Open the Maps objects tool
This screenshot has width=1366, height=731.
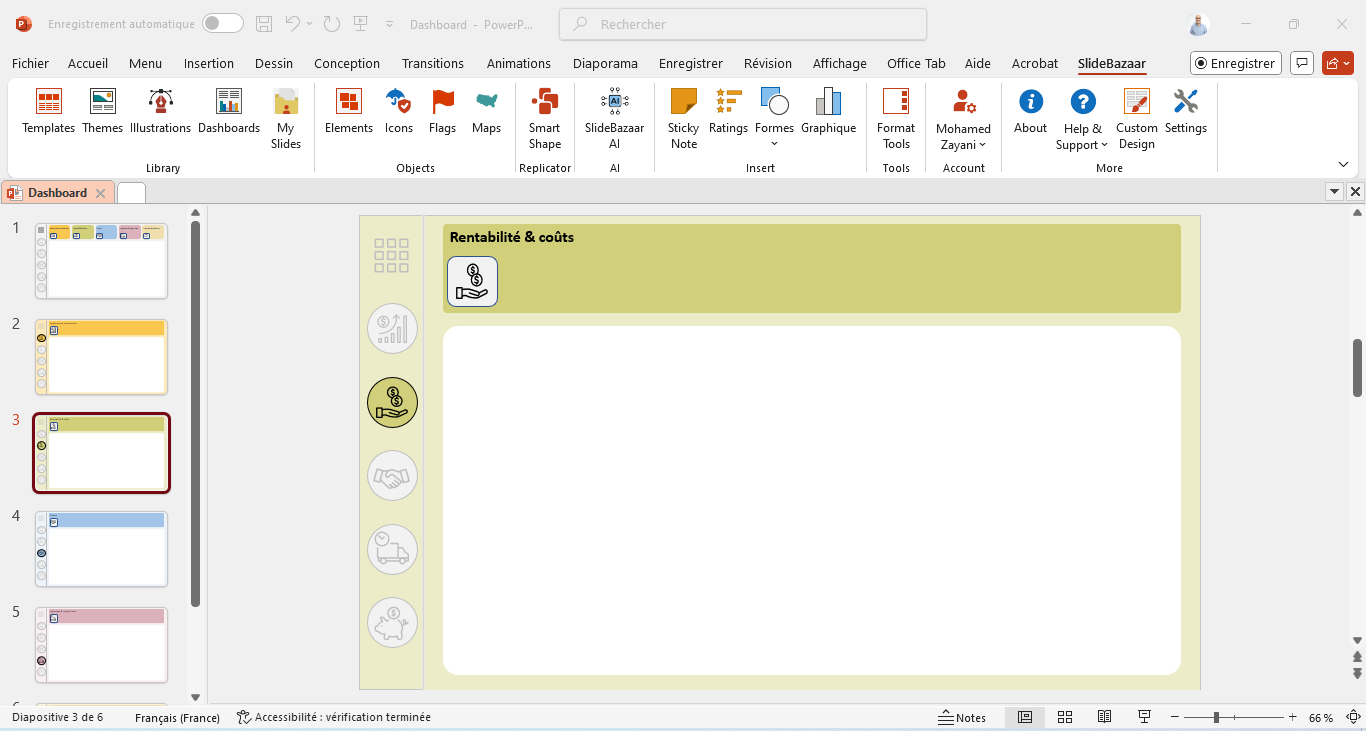(x=486, y=111)
